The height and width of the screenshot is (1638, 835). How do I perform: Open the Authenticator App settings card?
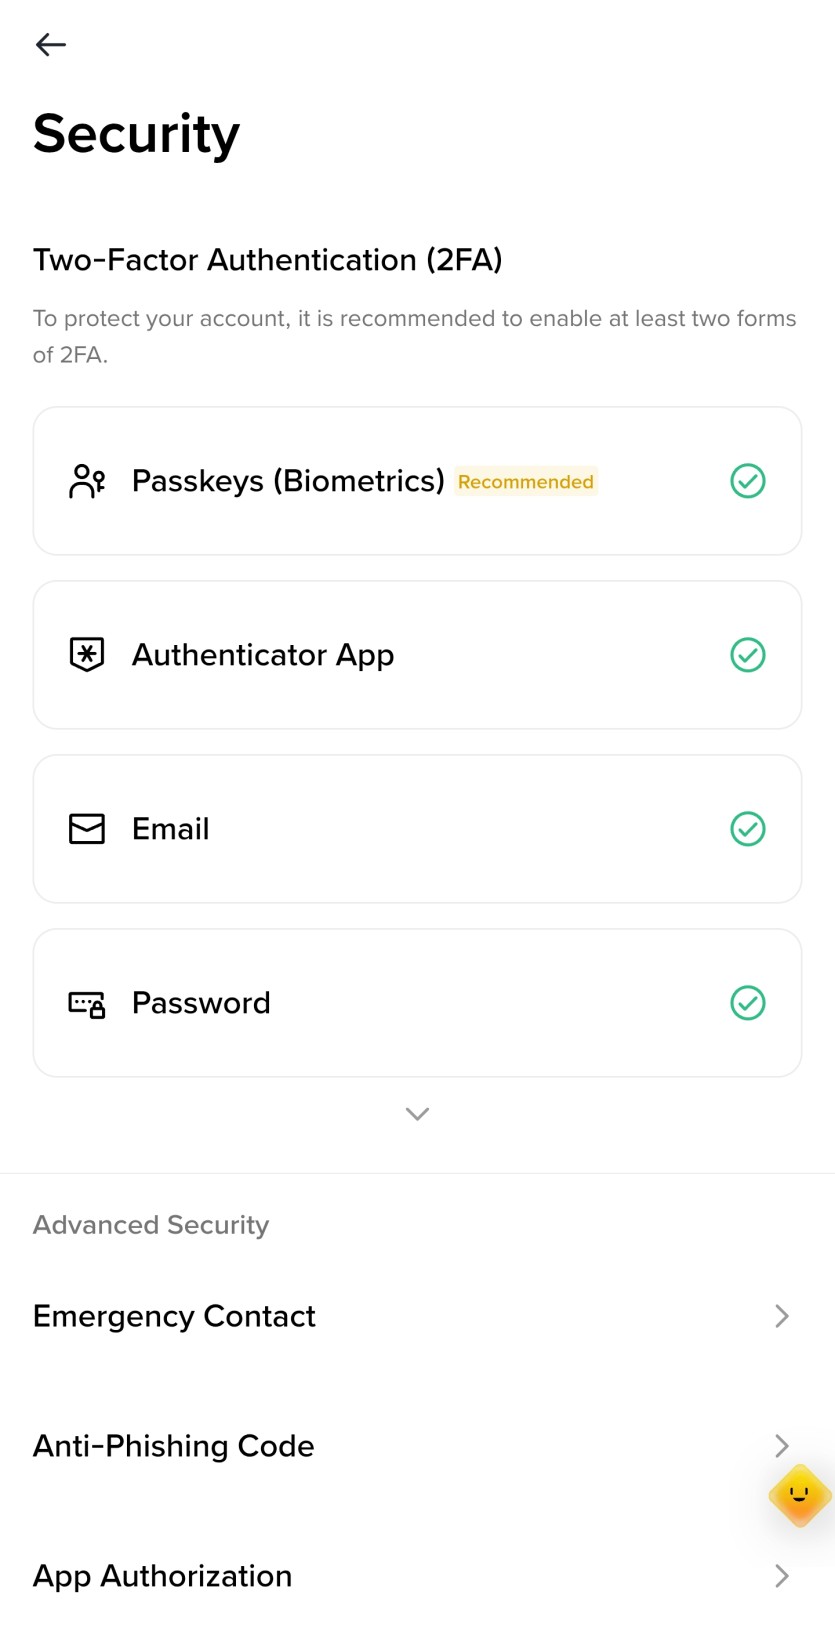tap(417, 655)
